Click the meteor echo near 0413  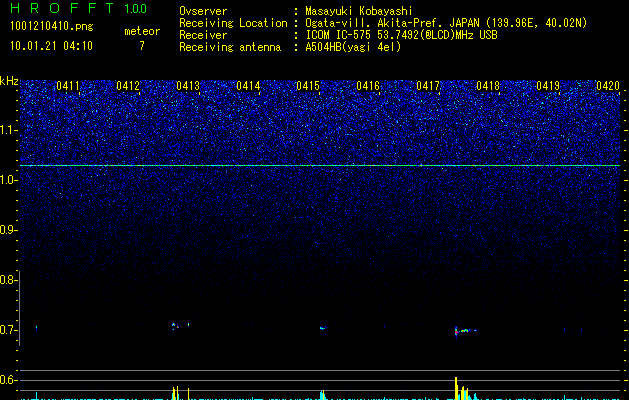(x=177, y=326)
